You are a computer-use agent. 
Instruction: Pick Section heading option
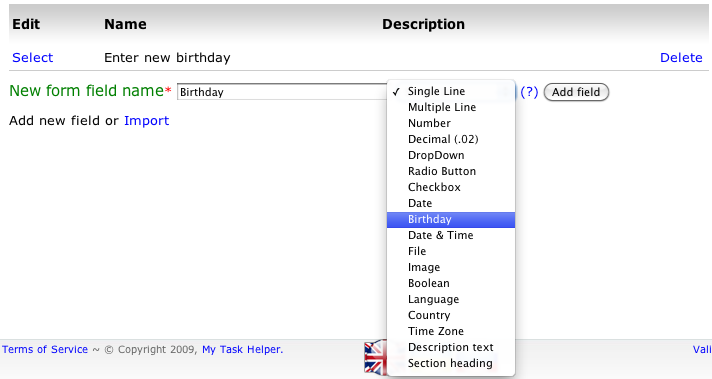click(x=450, y=363)
